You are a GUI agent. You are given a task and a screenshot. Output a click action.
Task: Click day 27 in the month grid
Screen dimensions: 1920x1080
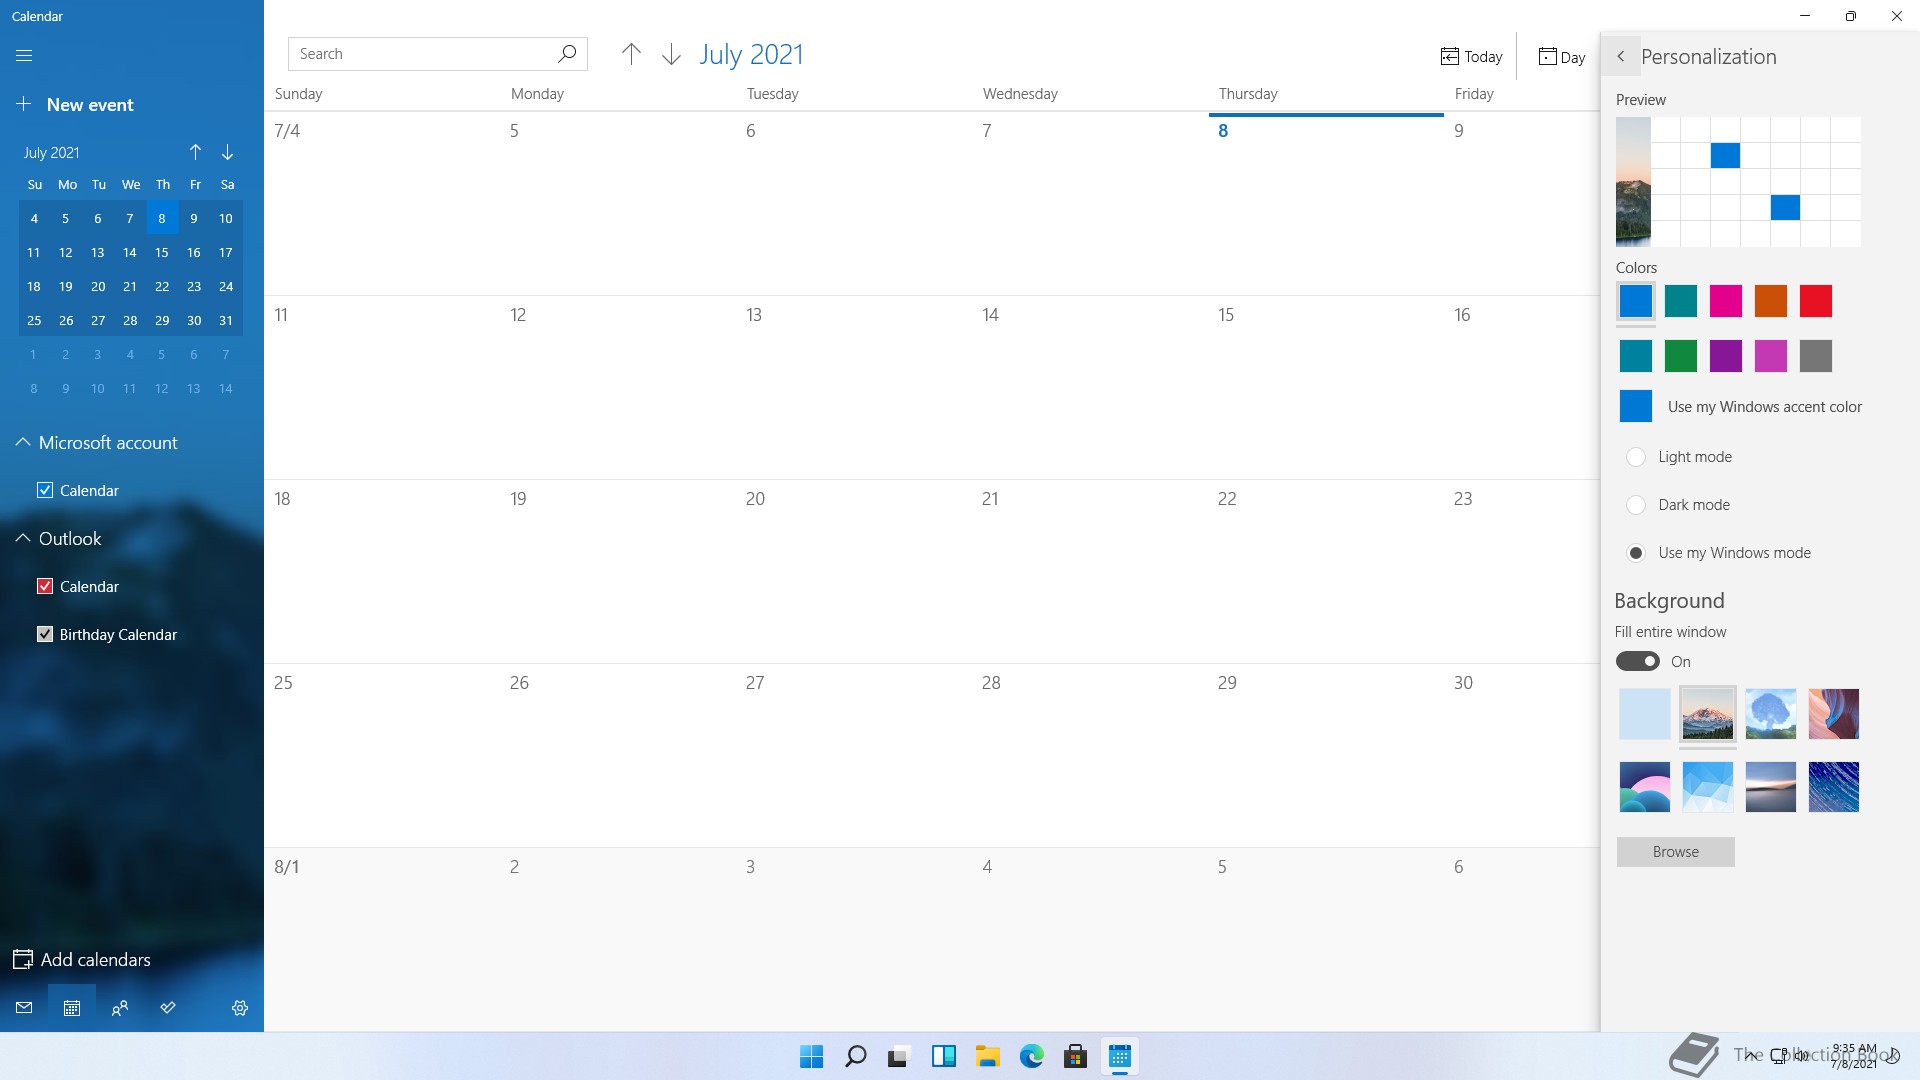[854, 756]
